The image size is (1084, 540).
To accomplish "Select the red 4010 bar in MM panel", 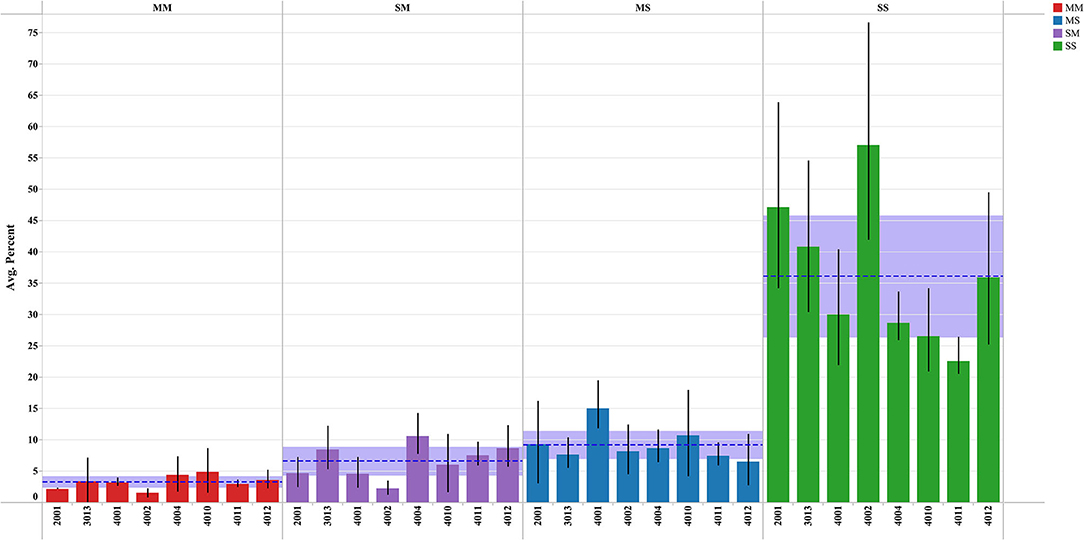I will click(x=207, y=487).
